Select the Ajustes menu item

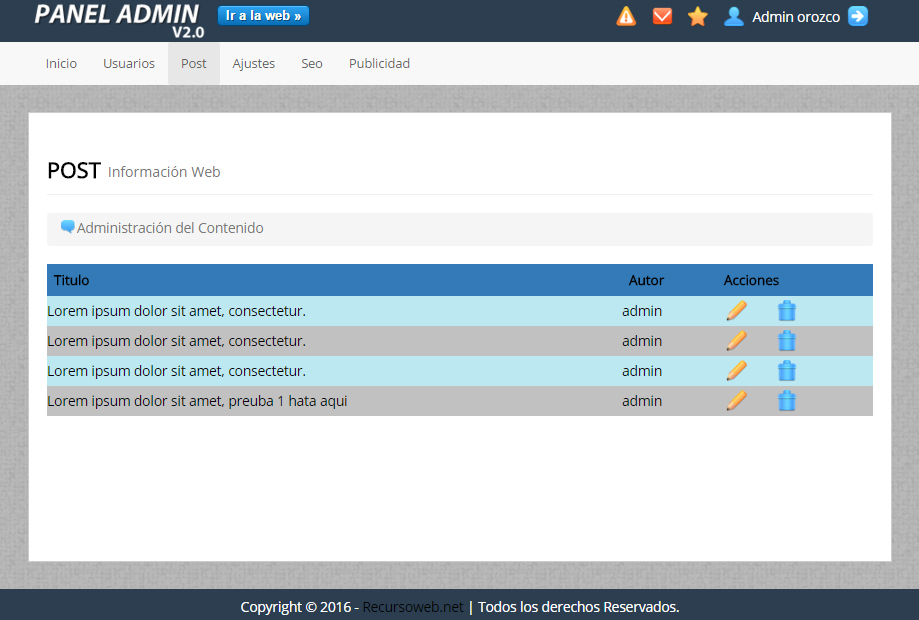pos(254,63)
